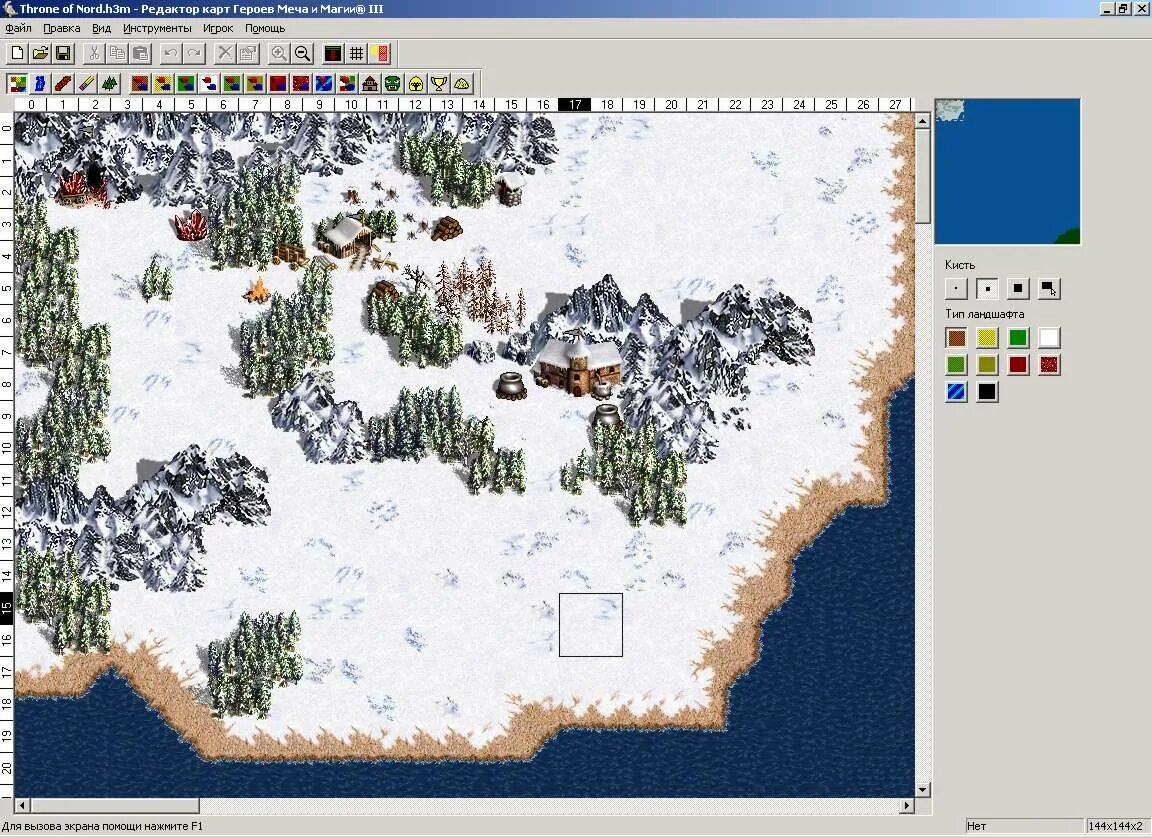1152x838 pixels.
Task: Choose the yellow sand terrain swatch
Action: tap(987, 338)
